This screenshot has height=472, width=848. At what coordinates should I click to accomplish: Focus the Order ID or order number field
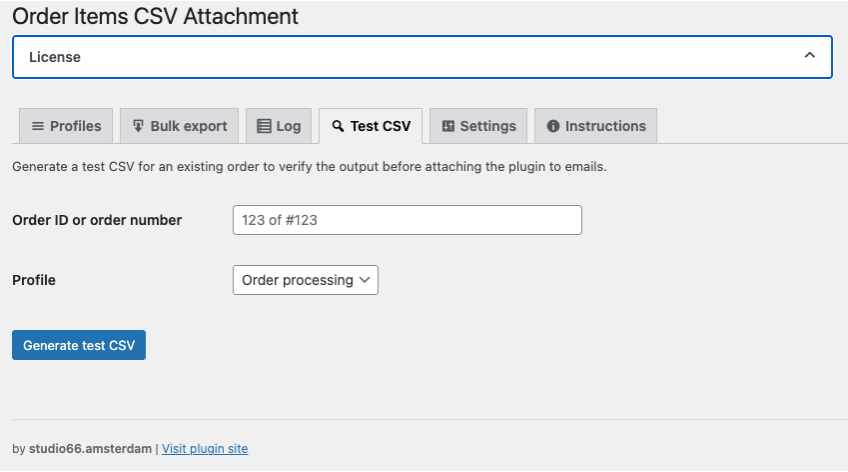(x=407, y=220)
